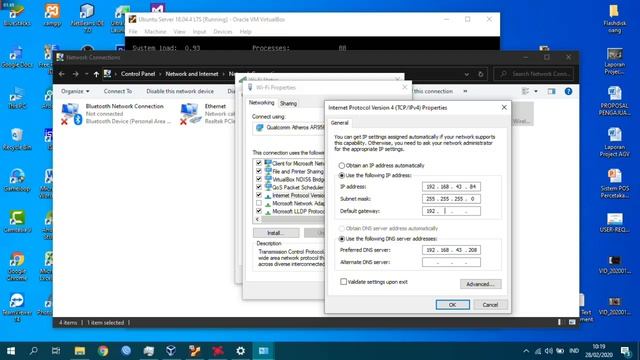Click the Subnet mask input field
The width and height of the screenshot is (640, 360).
pyautogui.click(x=451, y=199)
